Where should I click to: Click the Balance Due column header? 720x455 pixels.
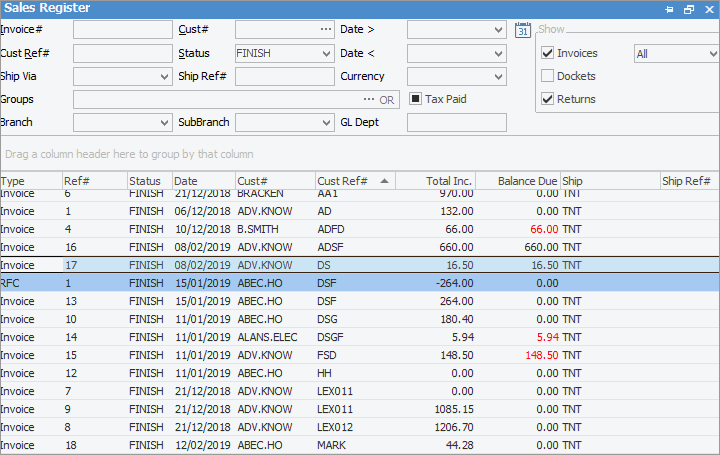[517, 181]
